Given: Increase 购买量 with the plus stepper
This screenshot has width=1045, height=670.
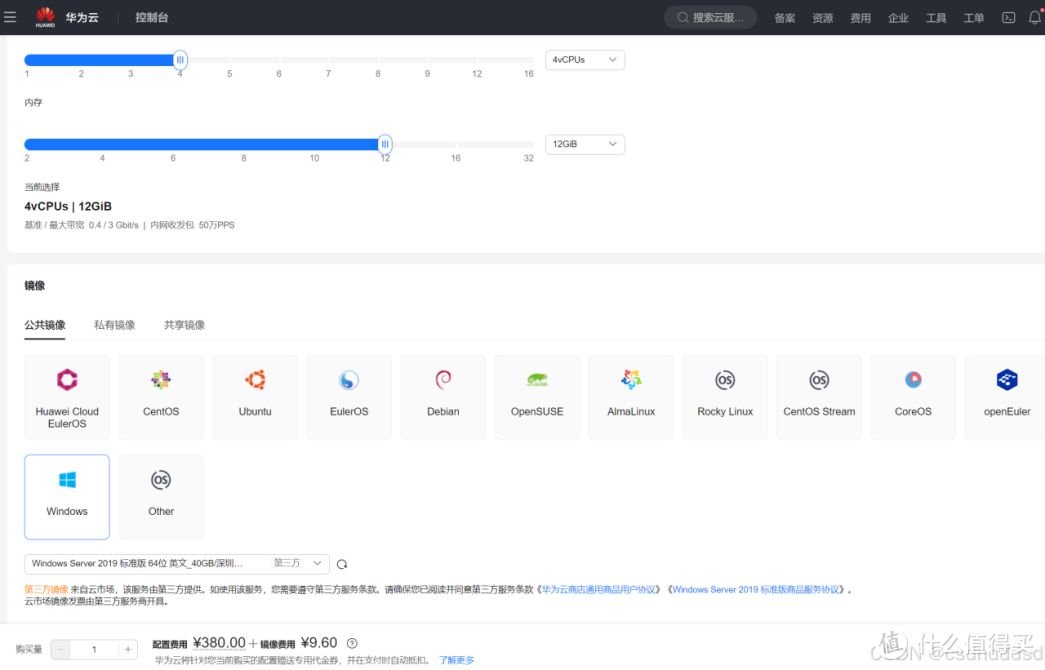Looking at the screenshot, I should (127, 648).
